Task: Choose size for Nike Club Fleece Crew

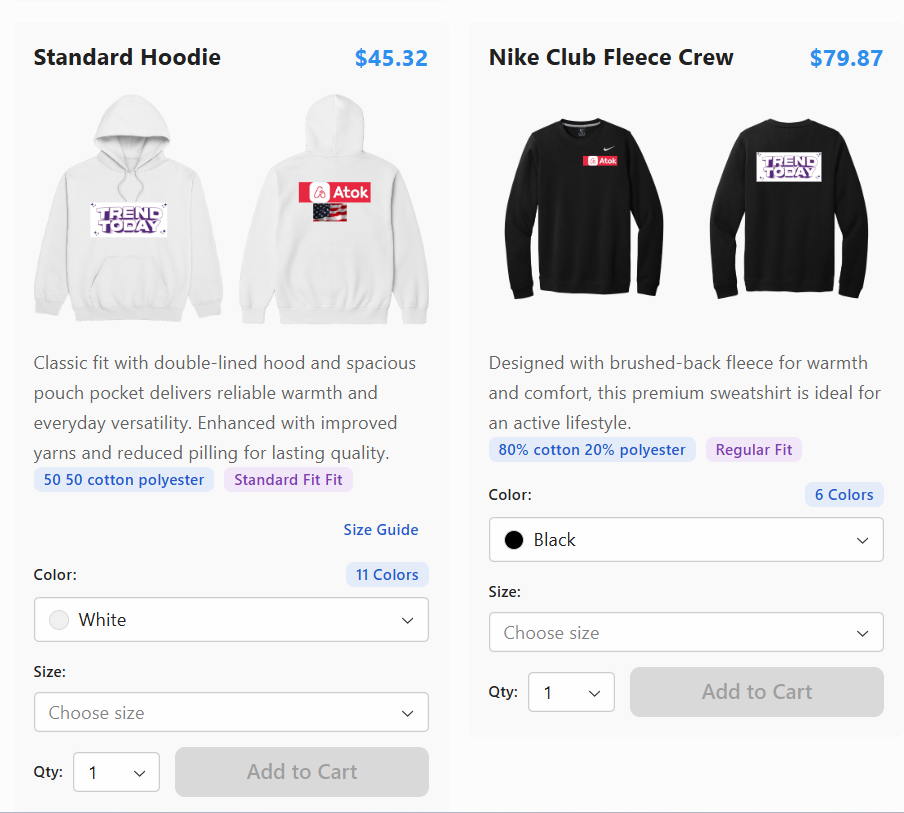Action: (686, 633)
